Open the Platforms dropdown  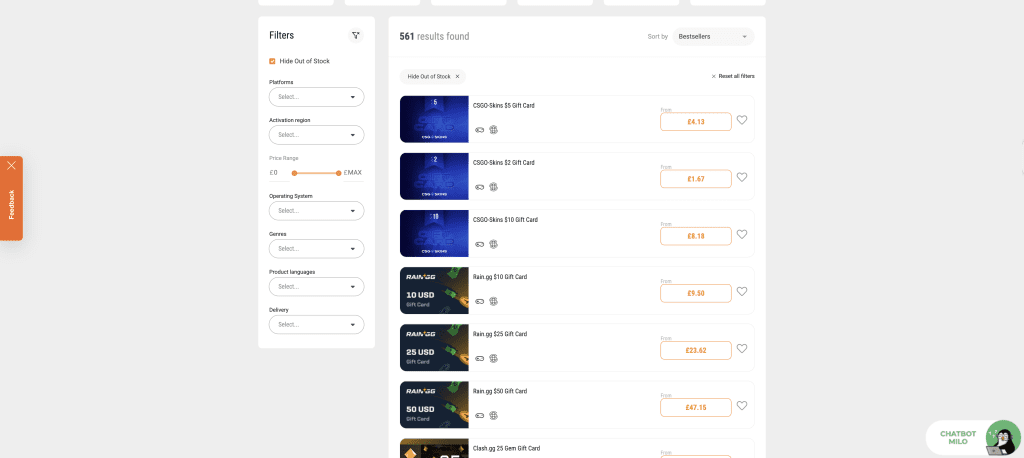[317, 97]
